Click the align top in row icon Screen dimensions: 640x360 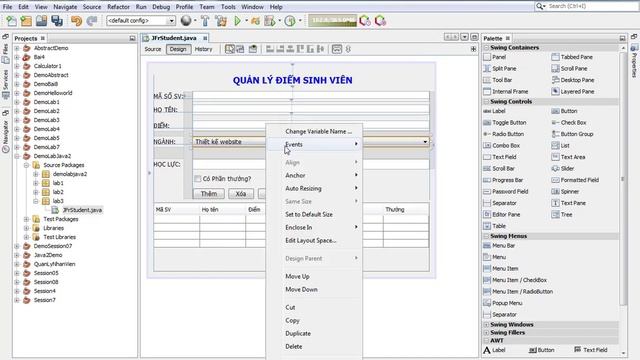click(x=300, y=49)
